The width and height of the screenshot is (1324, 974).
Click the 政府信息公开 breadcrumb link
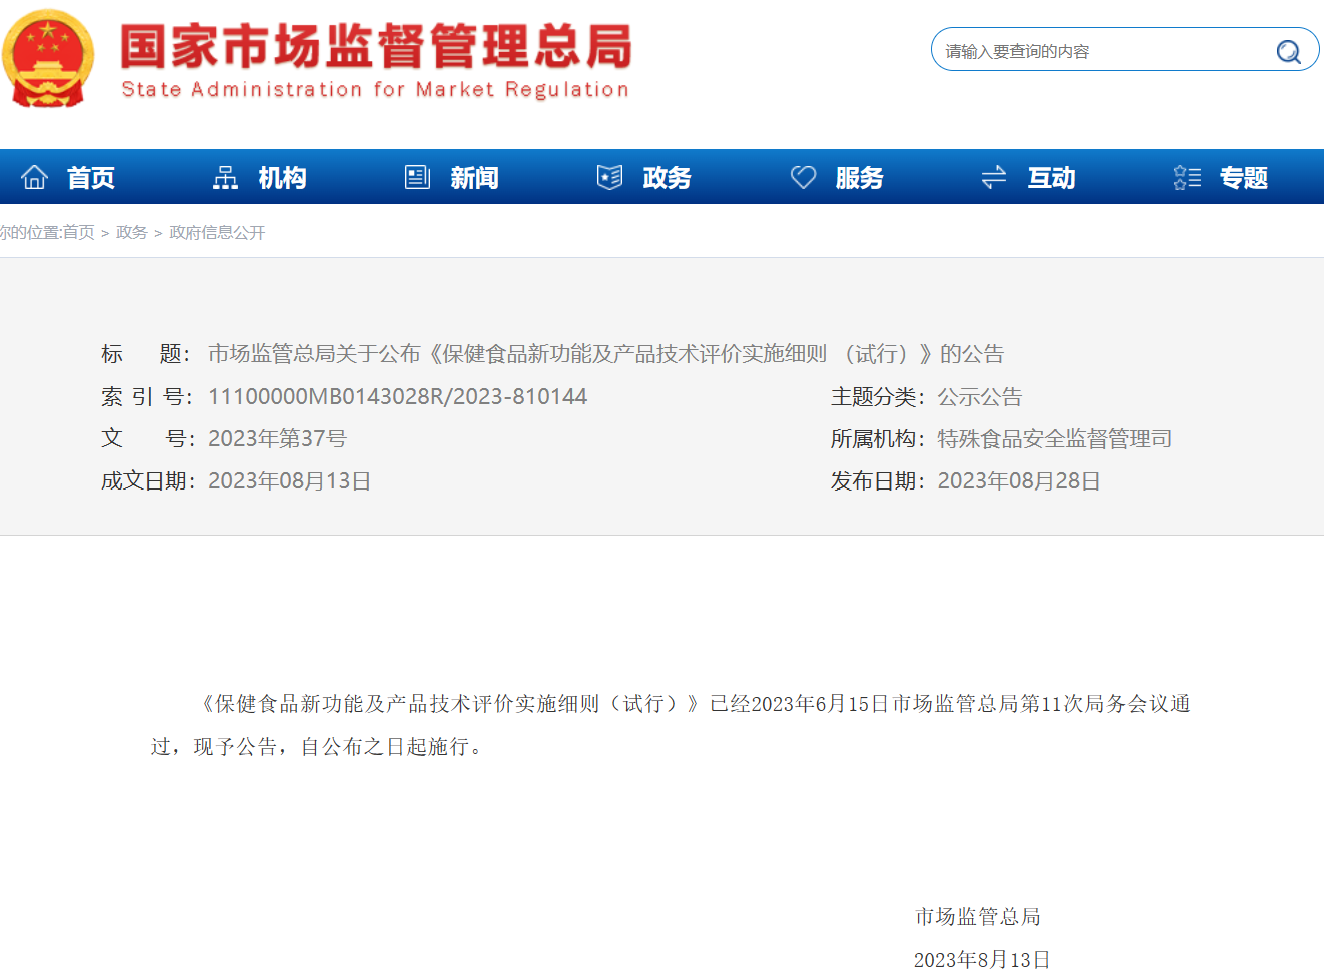click(x=217, y=232)
